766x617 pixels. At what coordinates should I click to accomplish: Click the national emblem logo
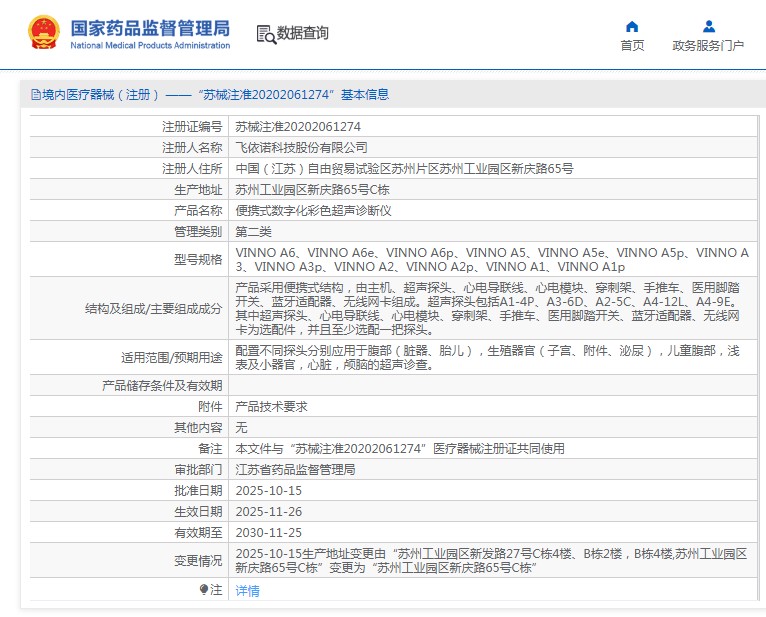(43, 32)
